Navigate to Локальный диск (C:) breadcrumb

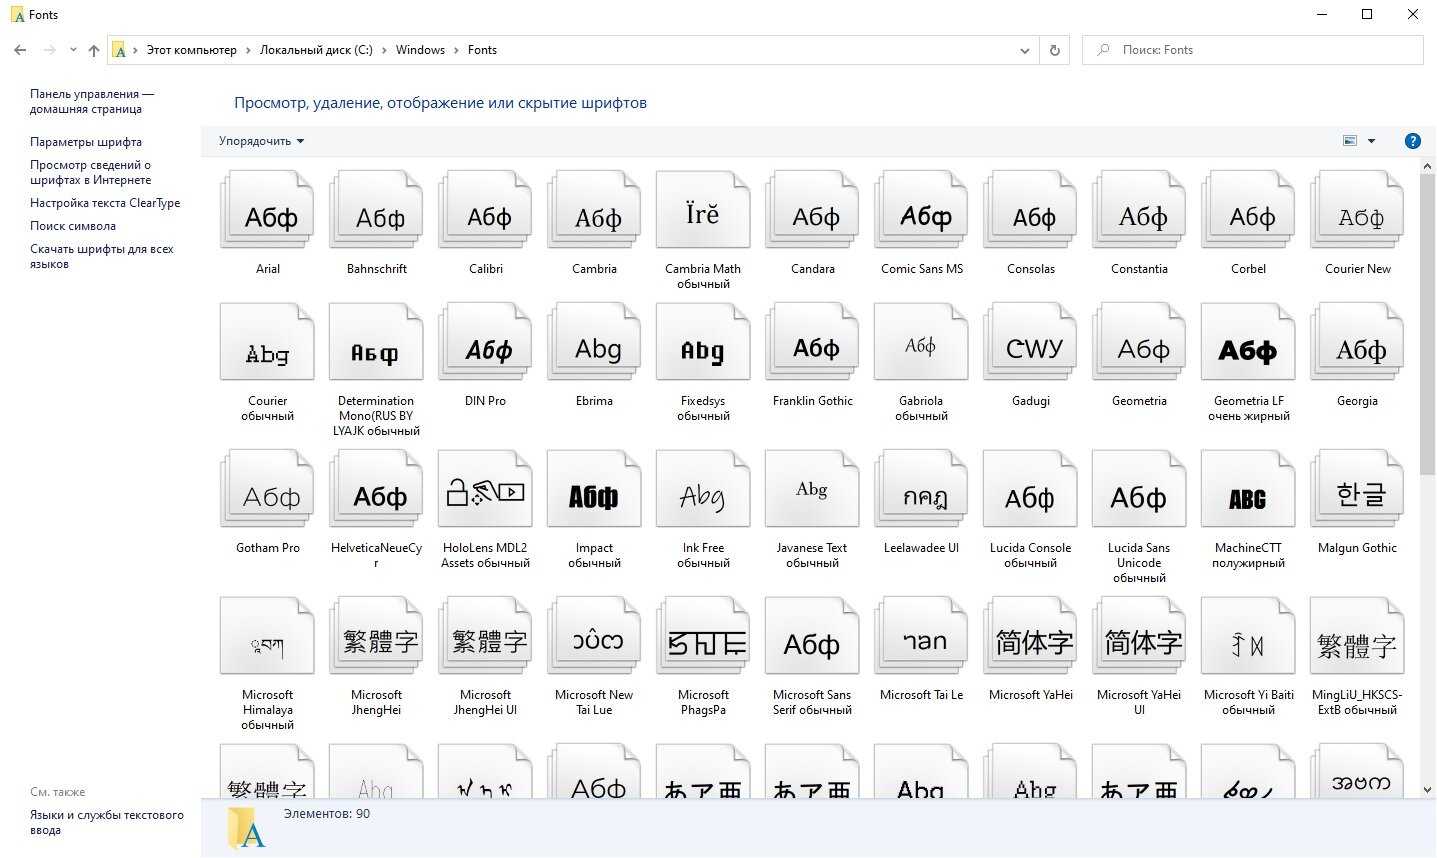[316, 50]
